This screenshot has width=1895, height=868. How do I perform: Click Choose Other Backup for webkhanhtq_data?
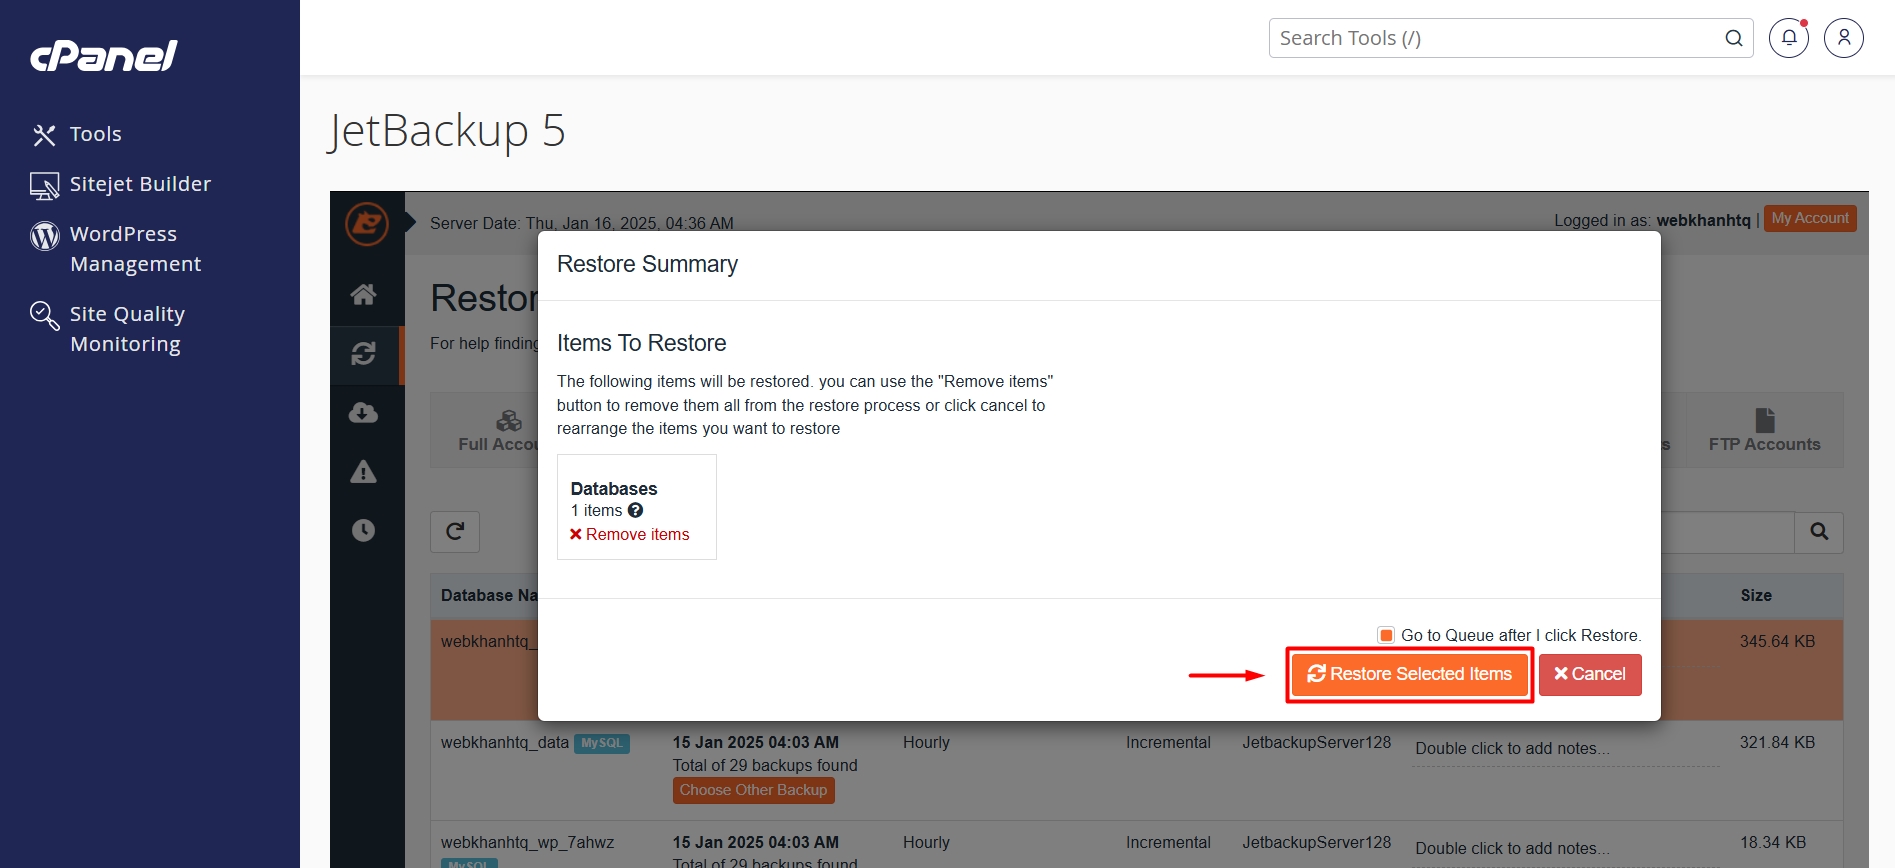(753, 790)
